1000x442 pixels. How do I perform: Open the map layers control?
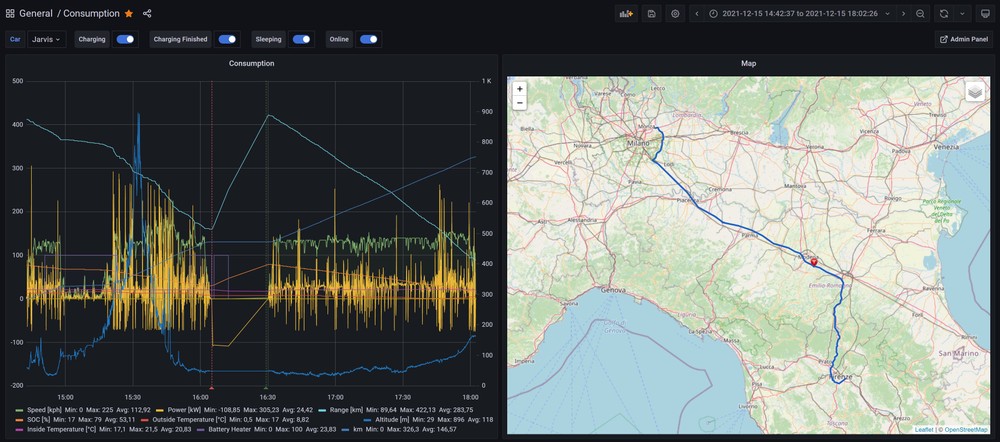(975, 92)
